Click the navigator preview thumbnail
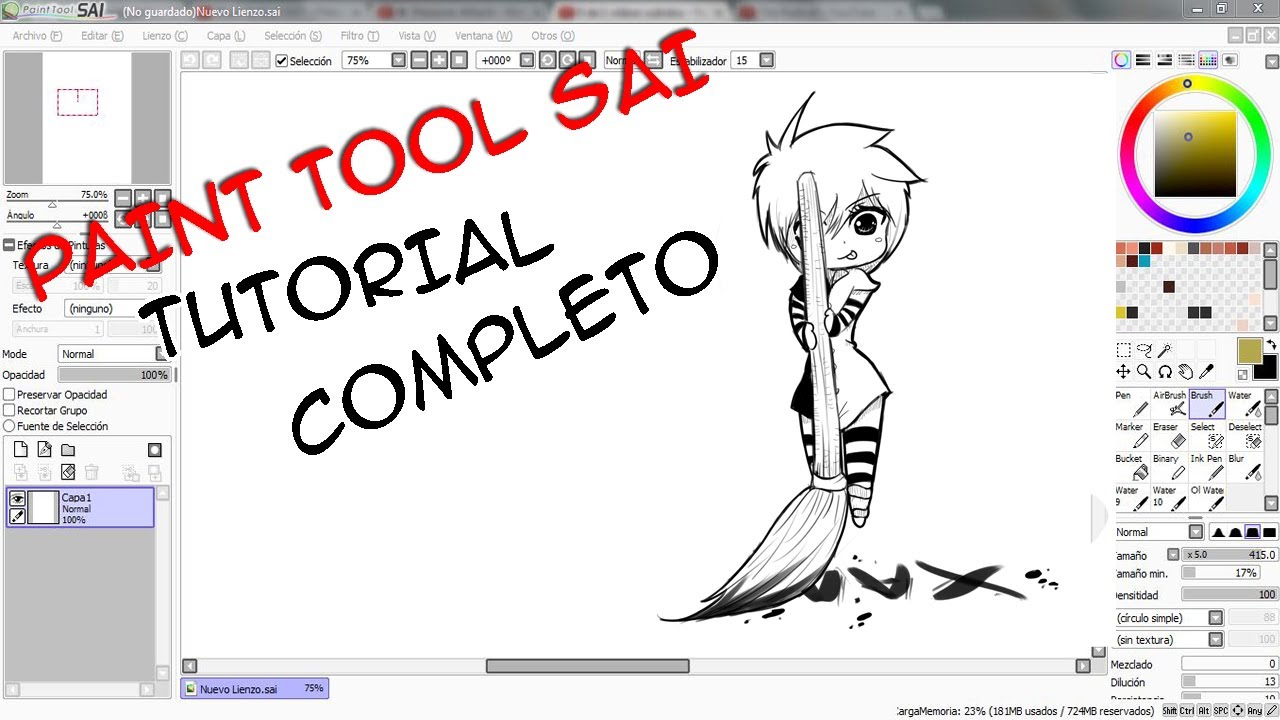 [x=87, y=117]
